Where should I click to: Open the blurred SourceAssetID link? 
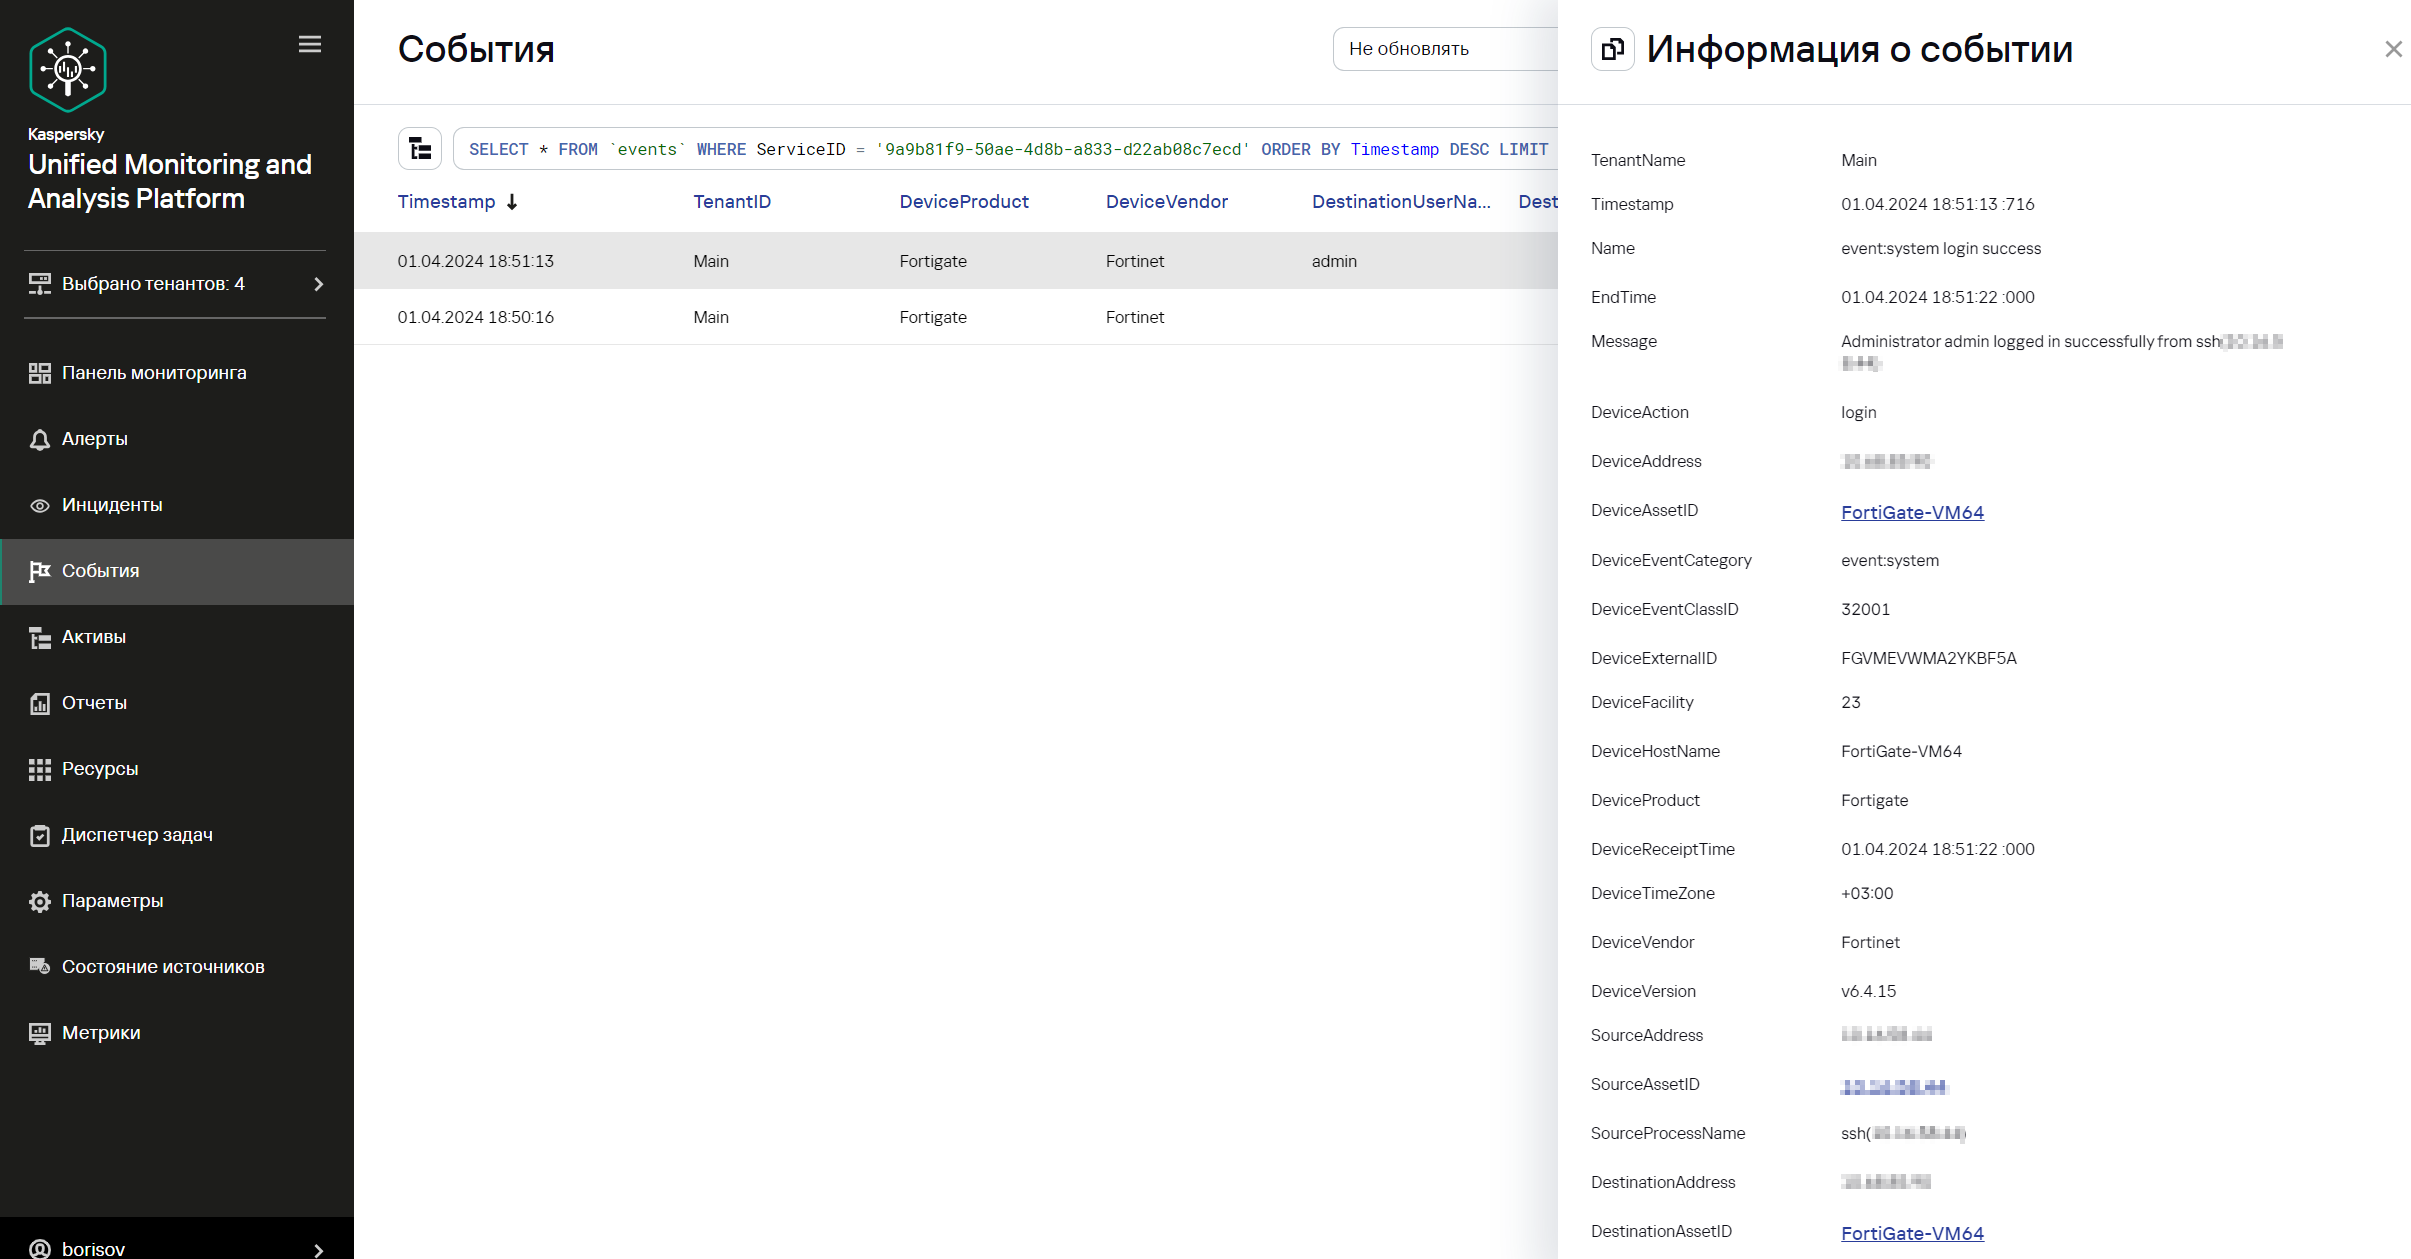[1894, 1086]
